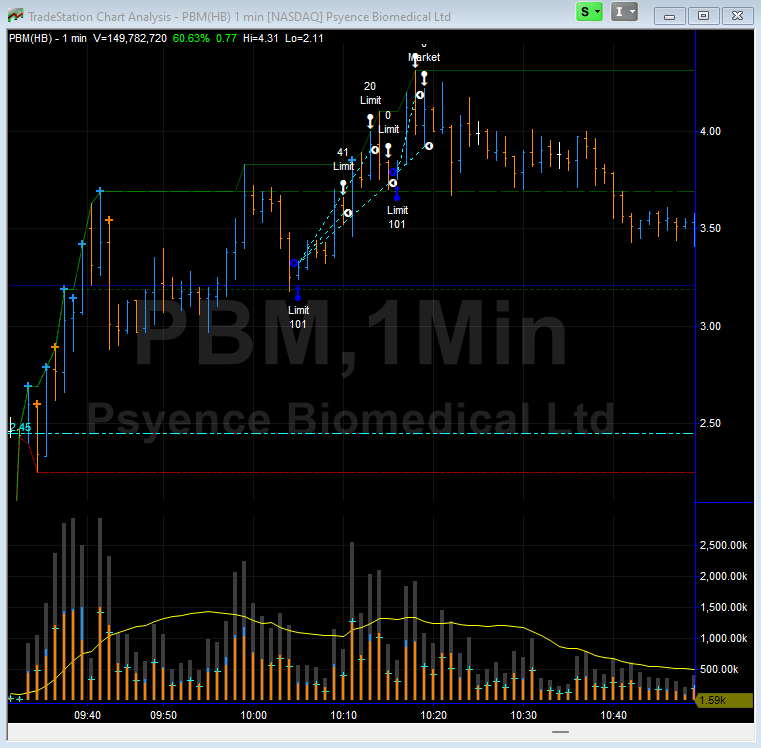Click the white sell arrow under Market label
Image resolution: width=761 pixels, height=748 pixels.
tap(424, 79)
